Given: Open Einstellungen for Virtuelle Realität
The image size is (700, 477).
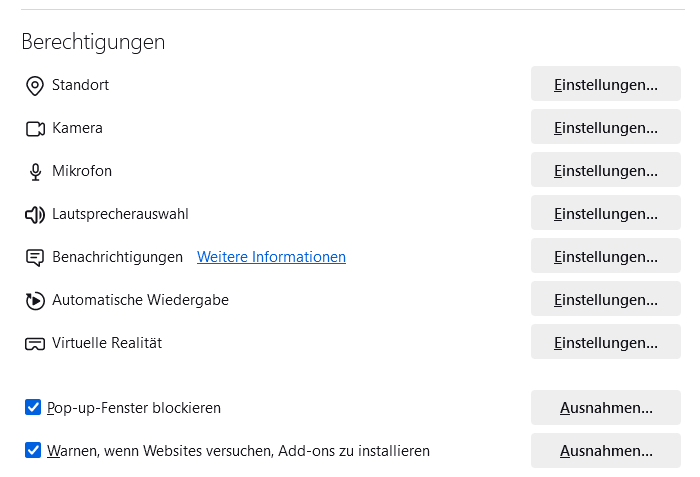Looking at the screenshot, I should pyautogui.click(x=606, y=342).
